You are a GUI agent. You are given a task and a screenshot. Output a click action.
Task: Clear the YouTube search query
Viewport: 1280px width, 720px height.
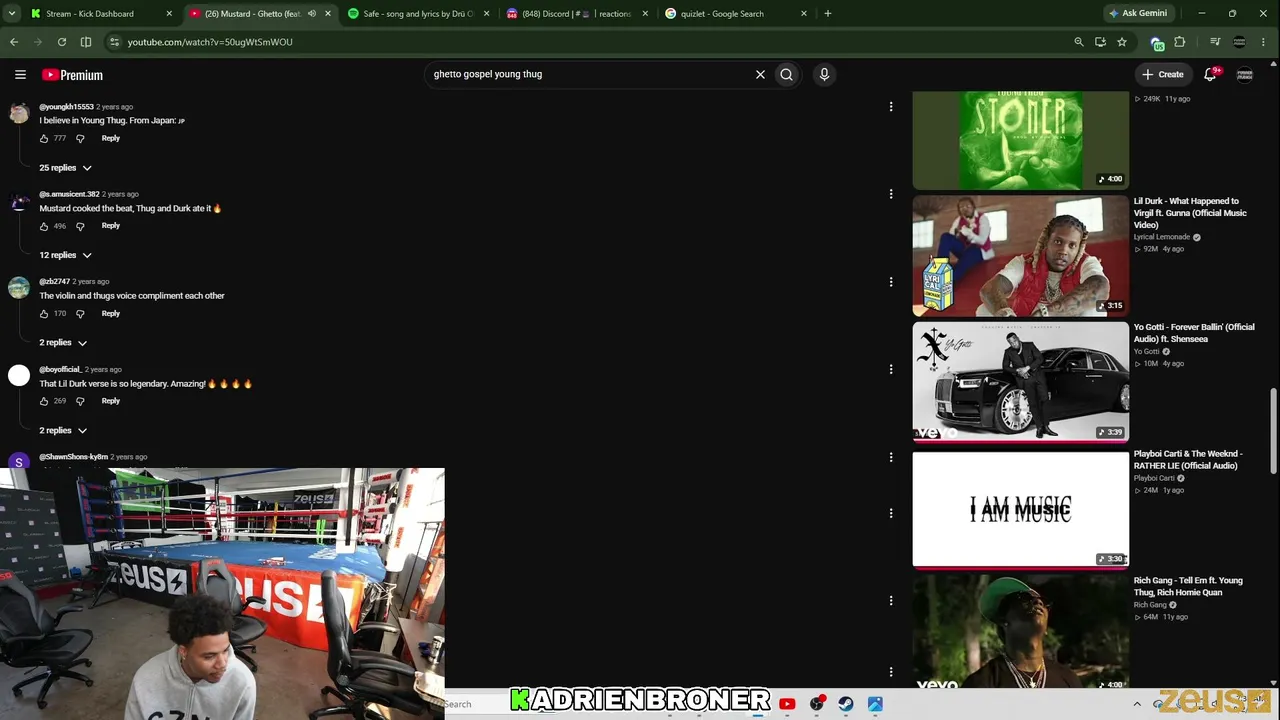(760, 74)
